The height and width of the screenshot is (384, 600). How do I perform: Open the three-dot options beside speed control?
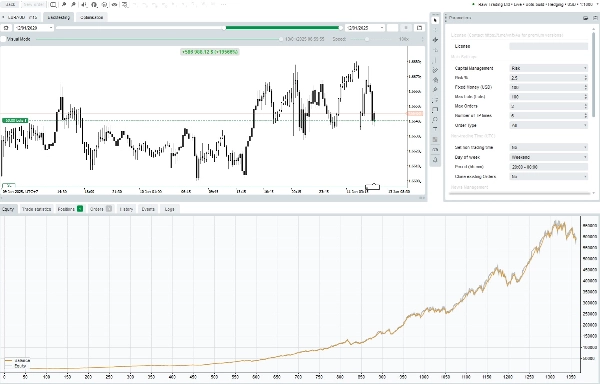pos(422,39)
